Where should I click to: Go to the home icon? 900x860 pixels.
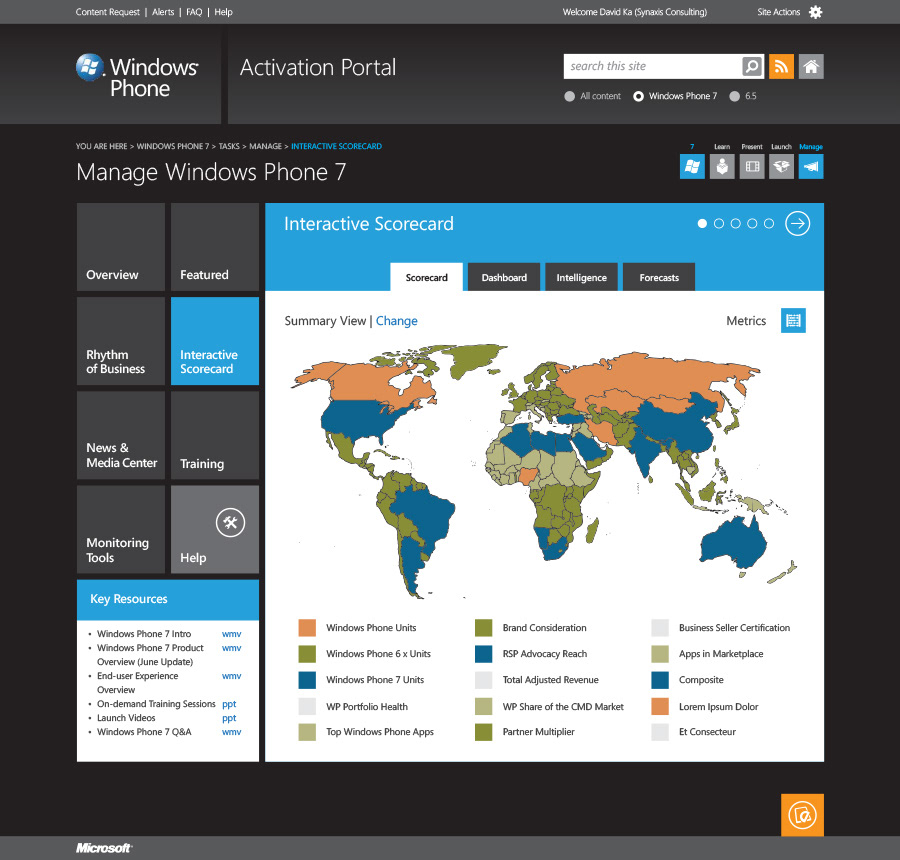(811, 67)
